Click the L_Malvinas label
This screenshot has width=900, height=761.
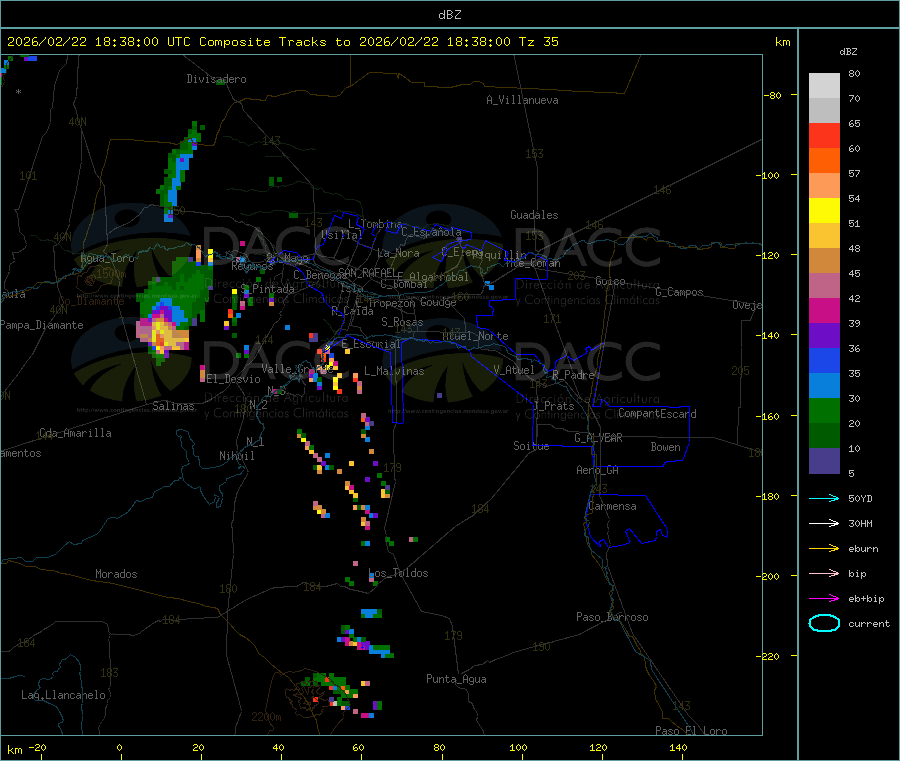click(394, 371)
